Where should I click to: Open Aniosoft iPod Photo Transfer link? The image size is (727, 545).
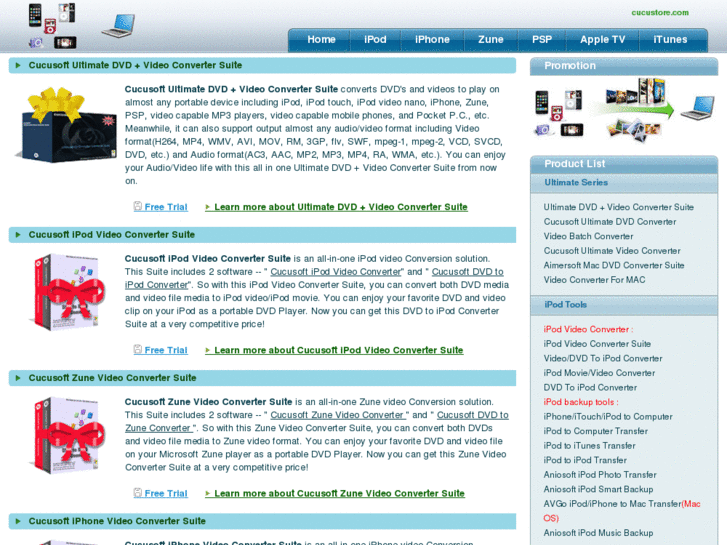click(x=600, y=474)
